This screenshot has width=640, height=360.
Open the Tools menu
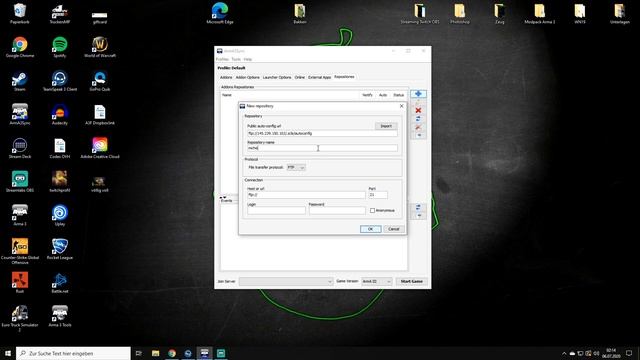point(236,59)
